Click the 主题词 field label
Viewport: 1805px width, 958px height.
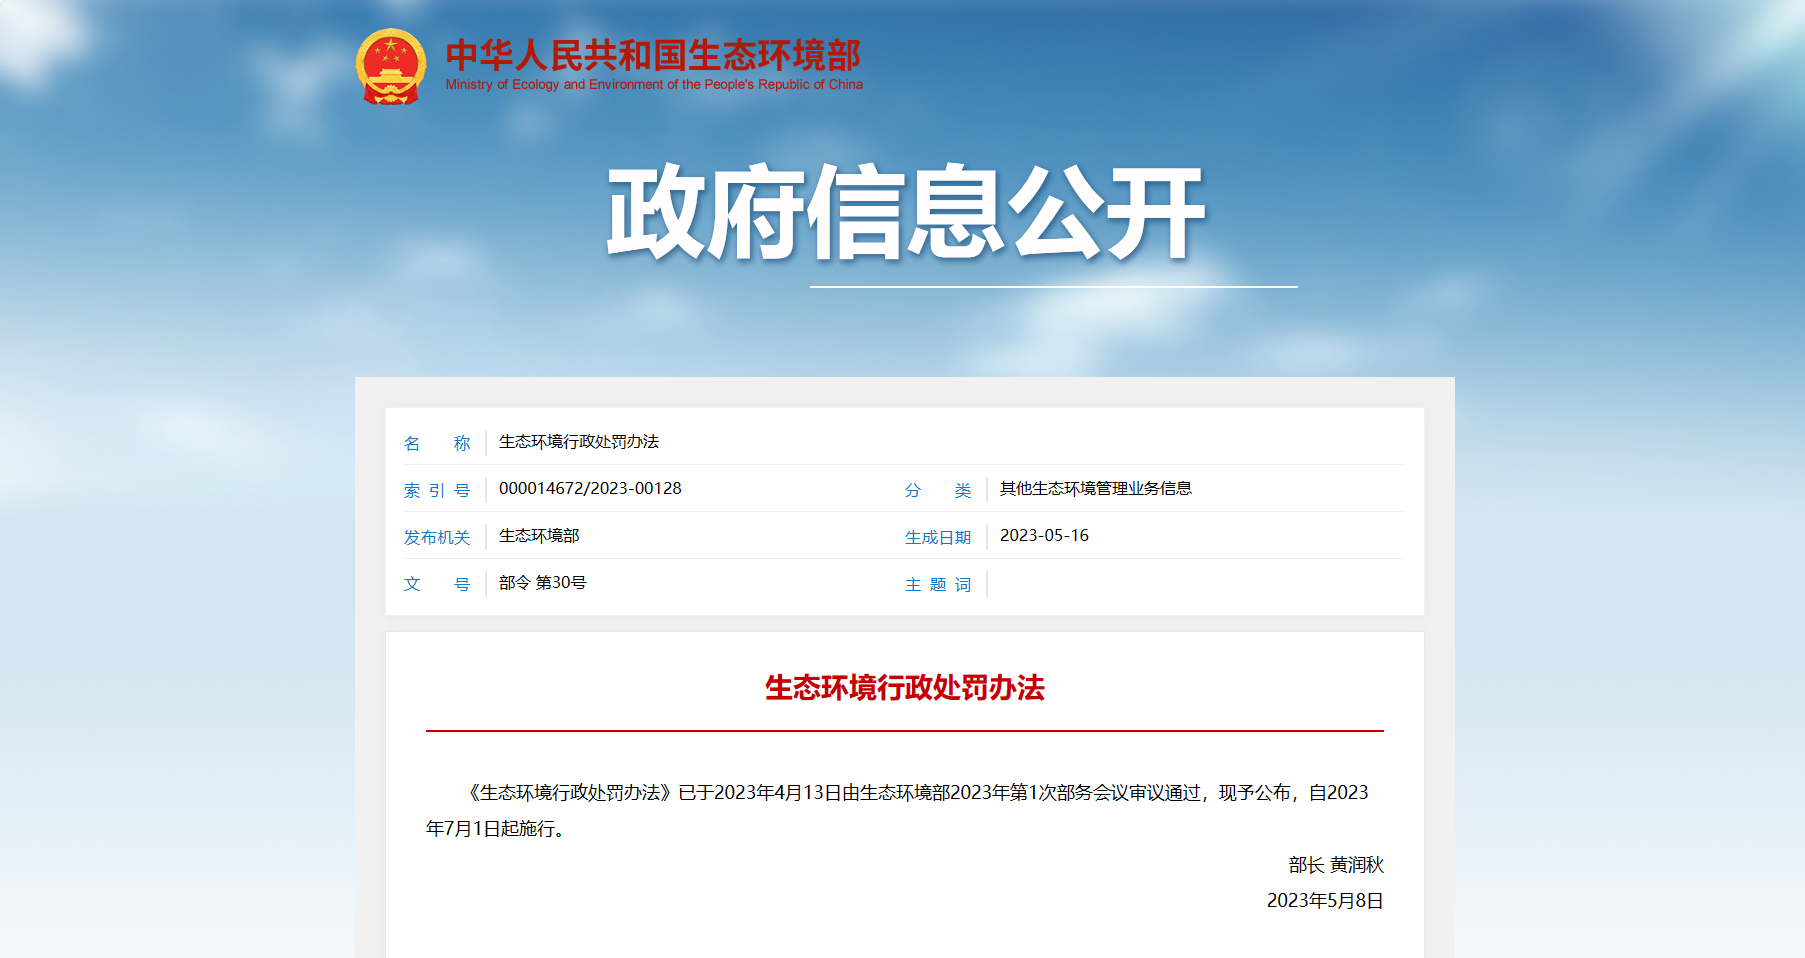pos(937,584)
